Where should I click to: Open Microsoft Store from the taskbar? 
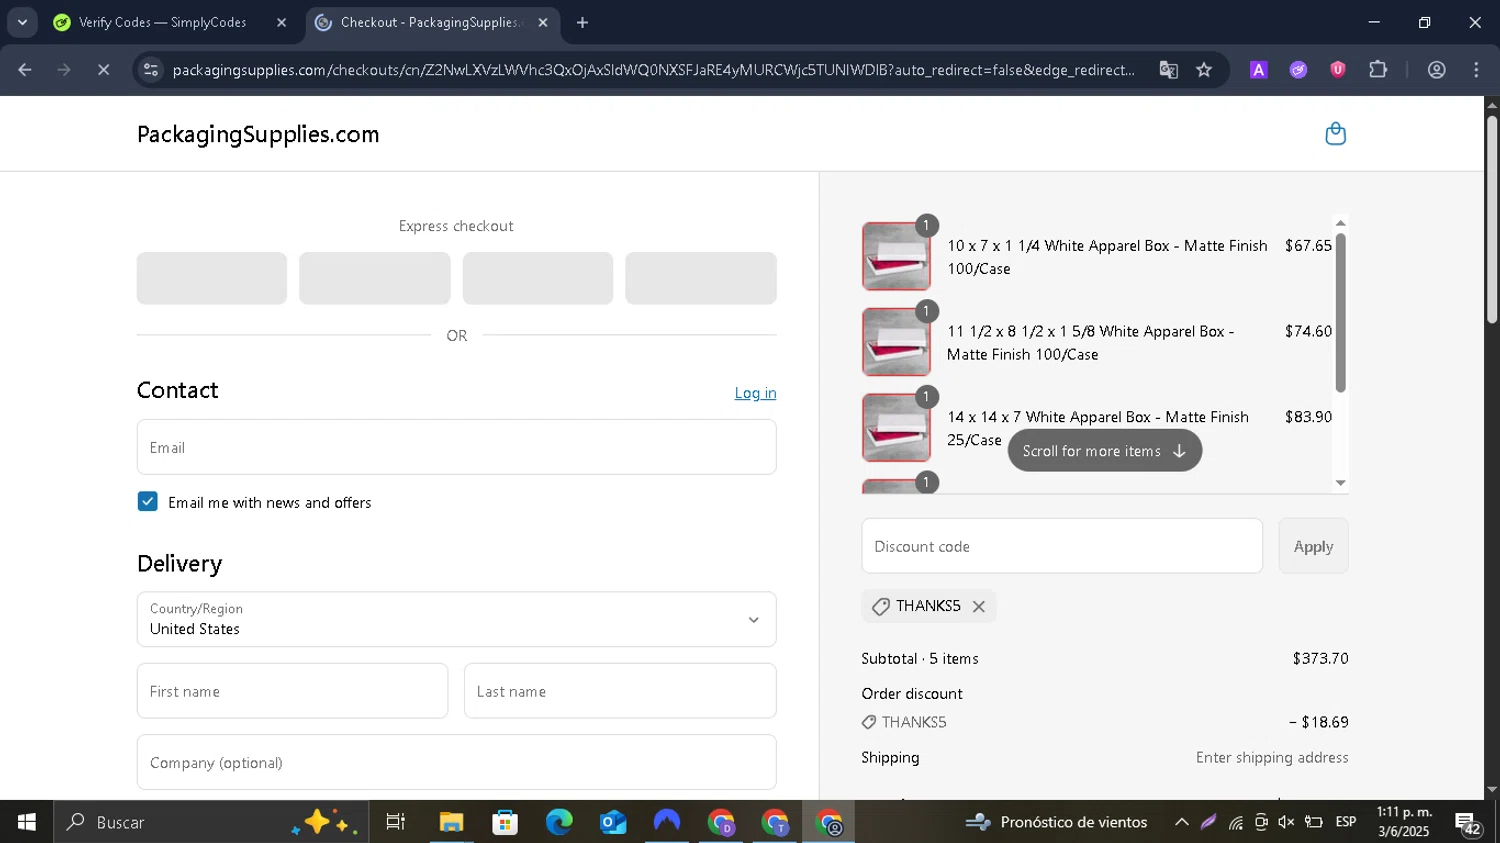505,822
